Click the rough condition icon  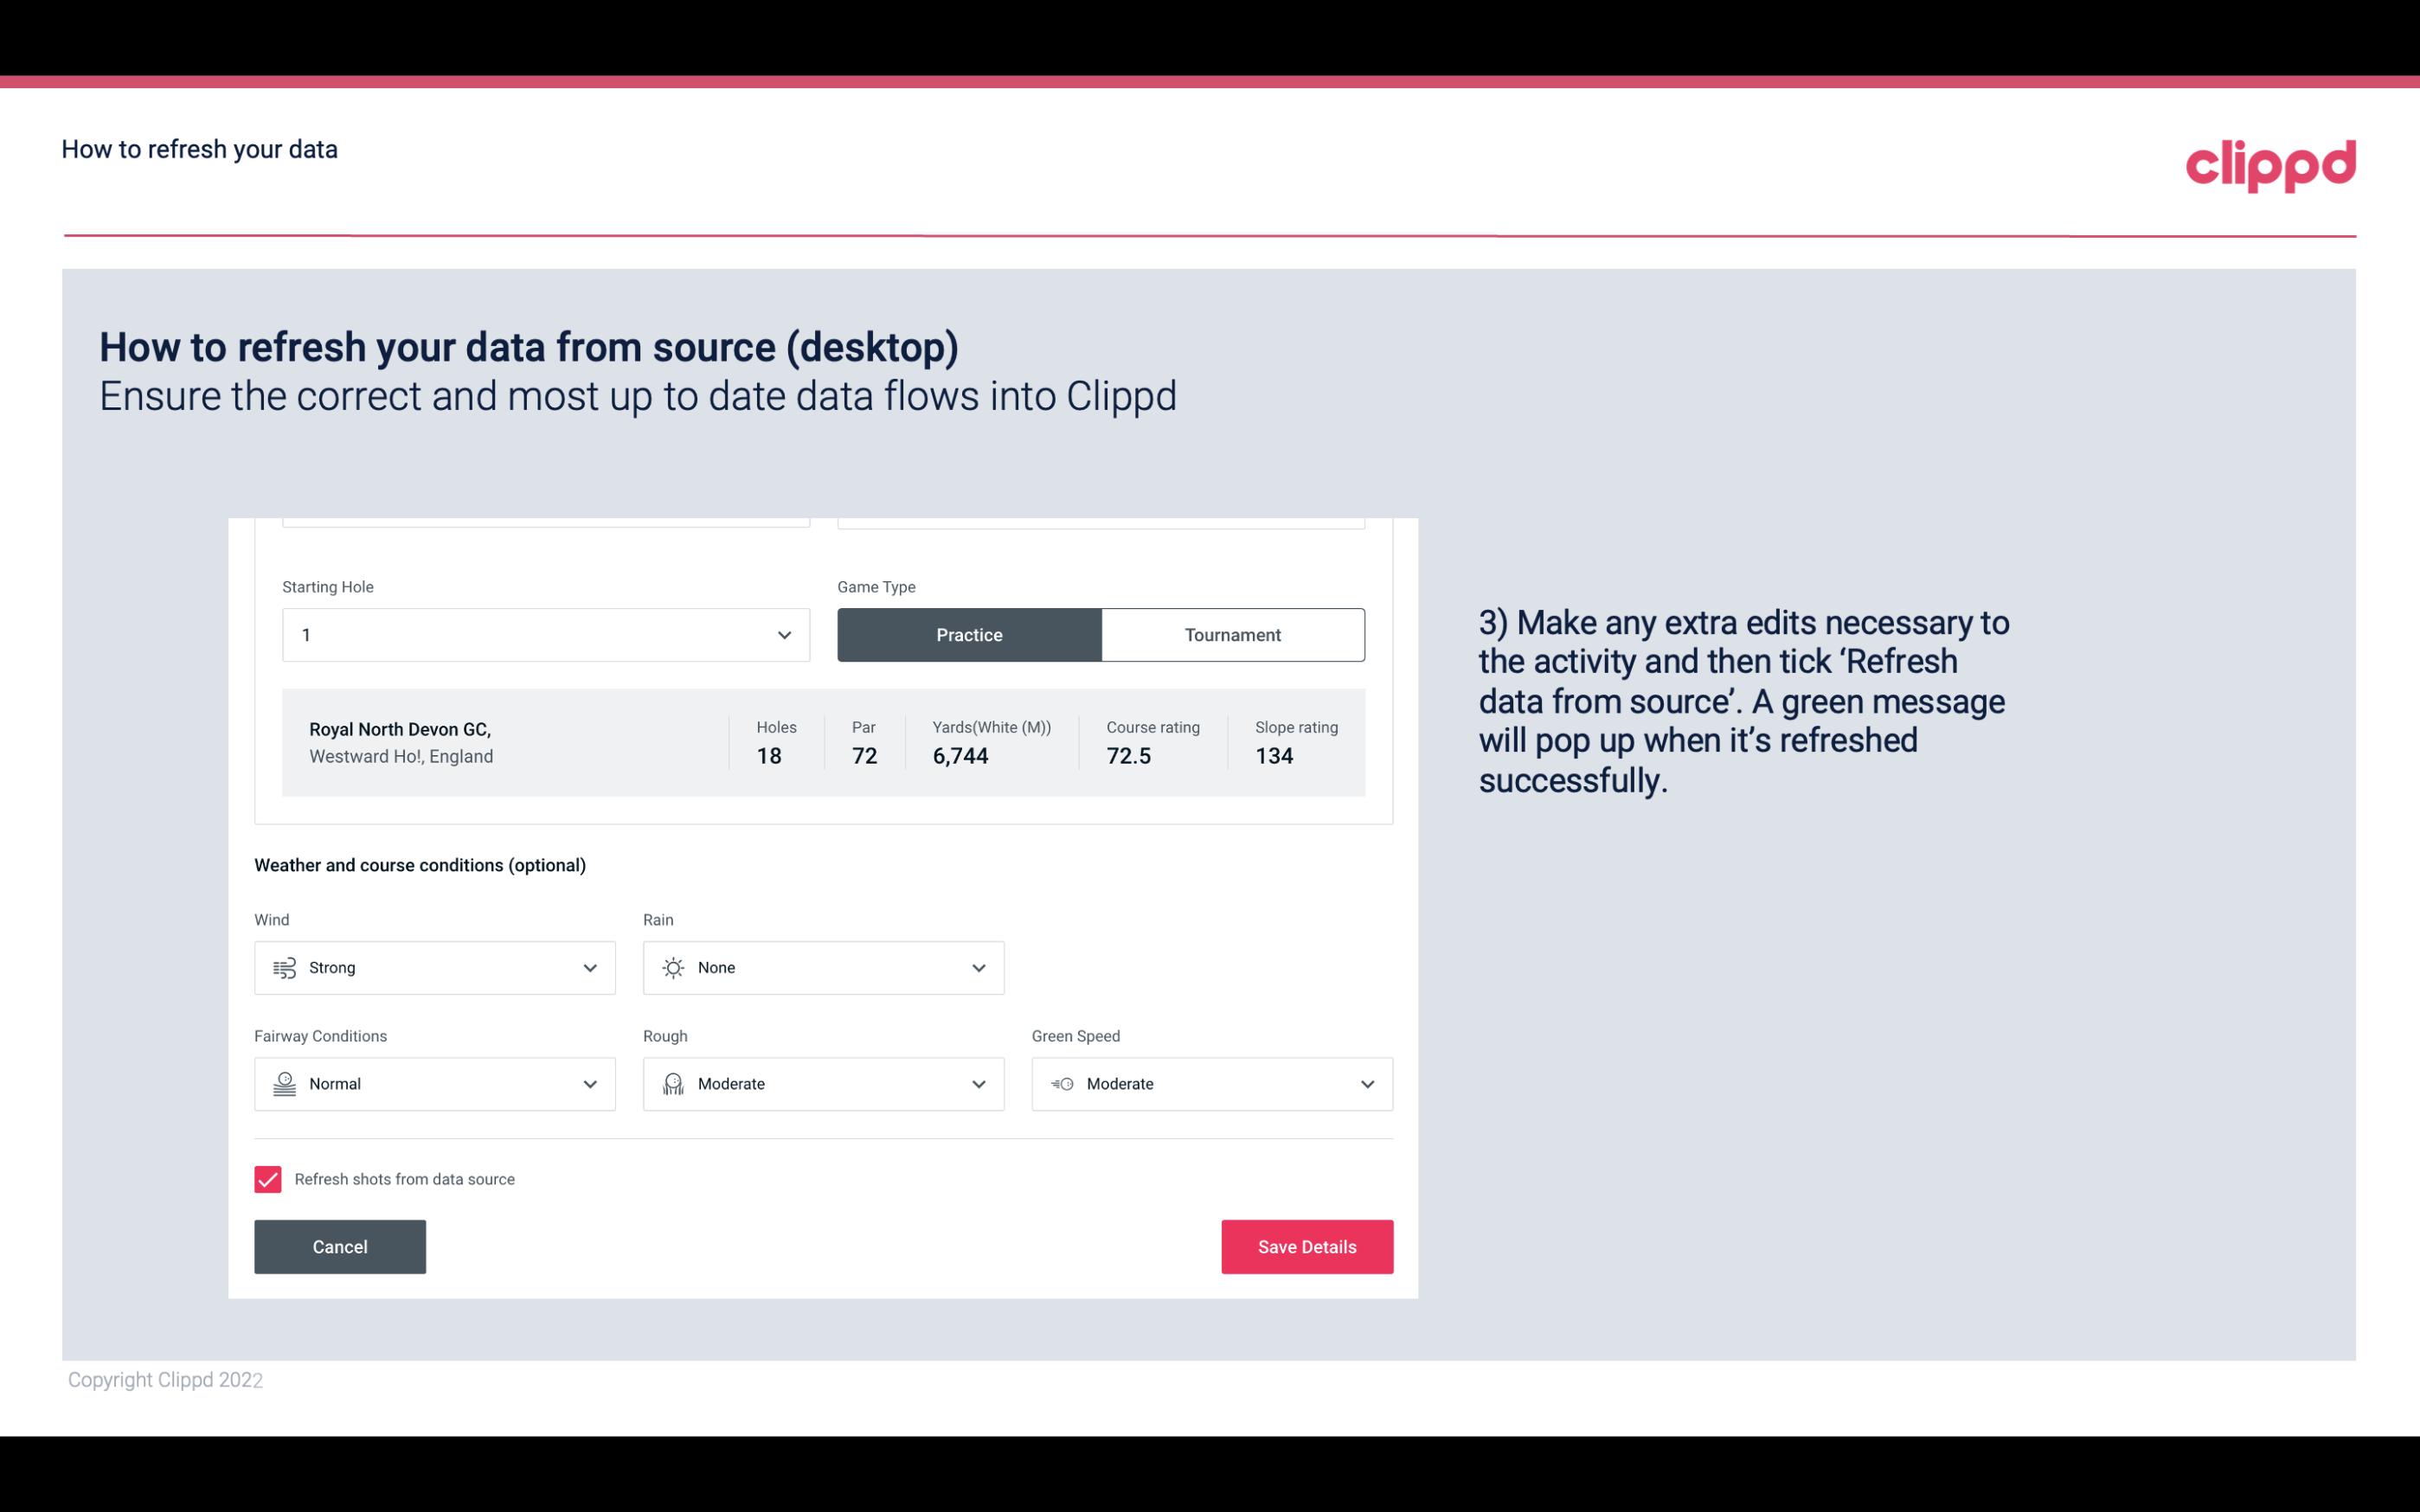coord(672,1084)
